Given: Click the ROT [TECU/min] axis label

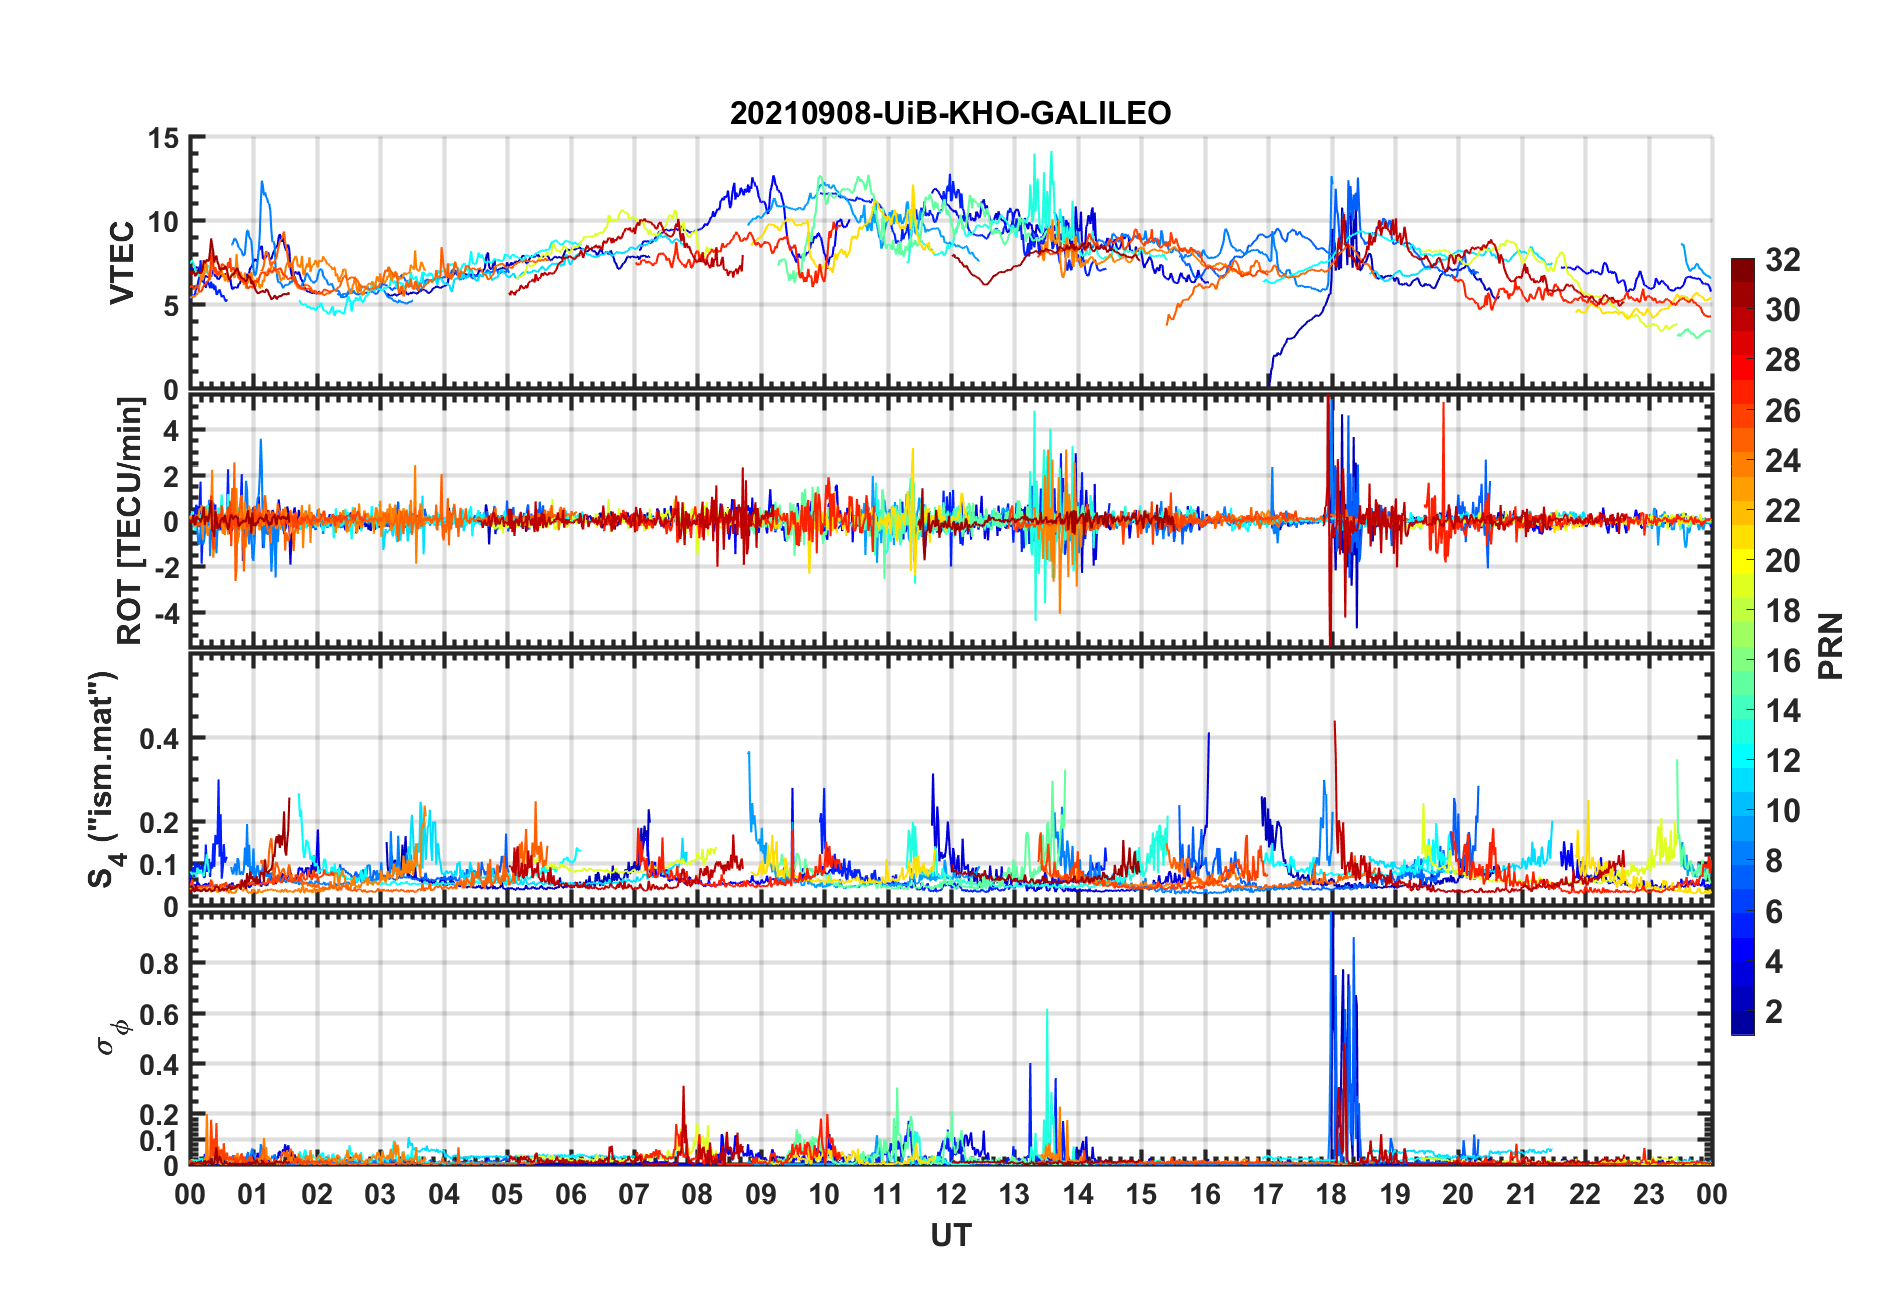Looking at the screenshot, I should point(130,521).
